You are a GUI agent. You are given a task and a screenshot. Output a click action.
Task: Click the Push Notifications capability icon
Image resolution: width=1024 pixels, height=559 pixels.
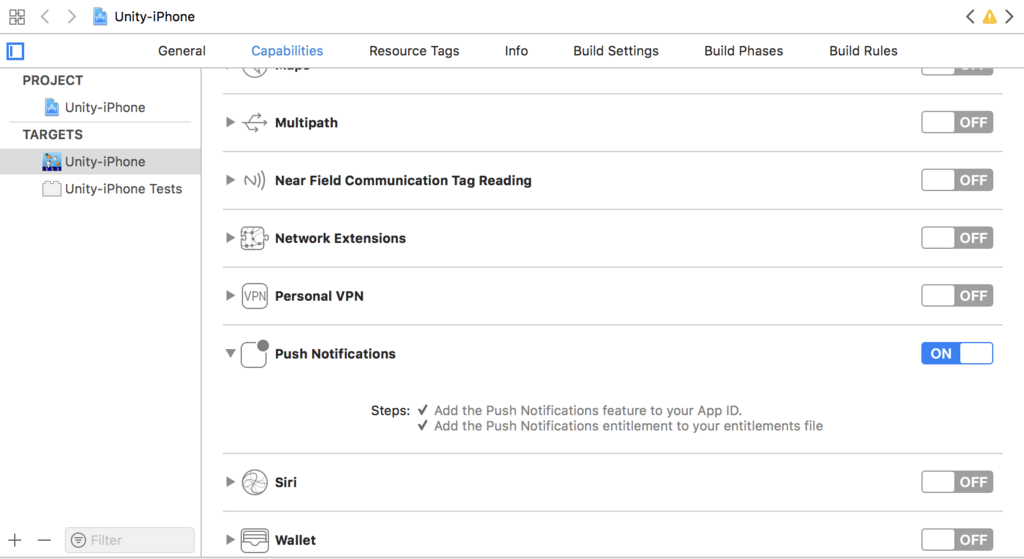point(255,354)
